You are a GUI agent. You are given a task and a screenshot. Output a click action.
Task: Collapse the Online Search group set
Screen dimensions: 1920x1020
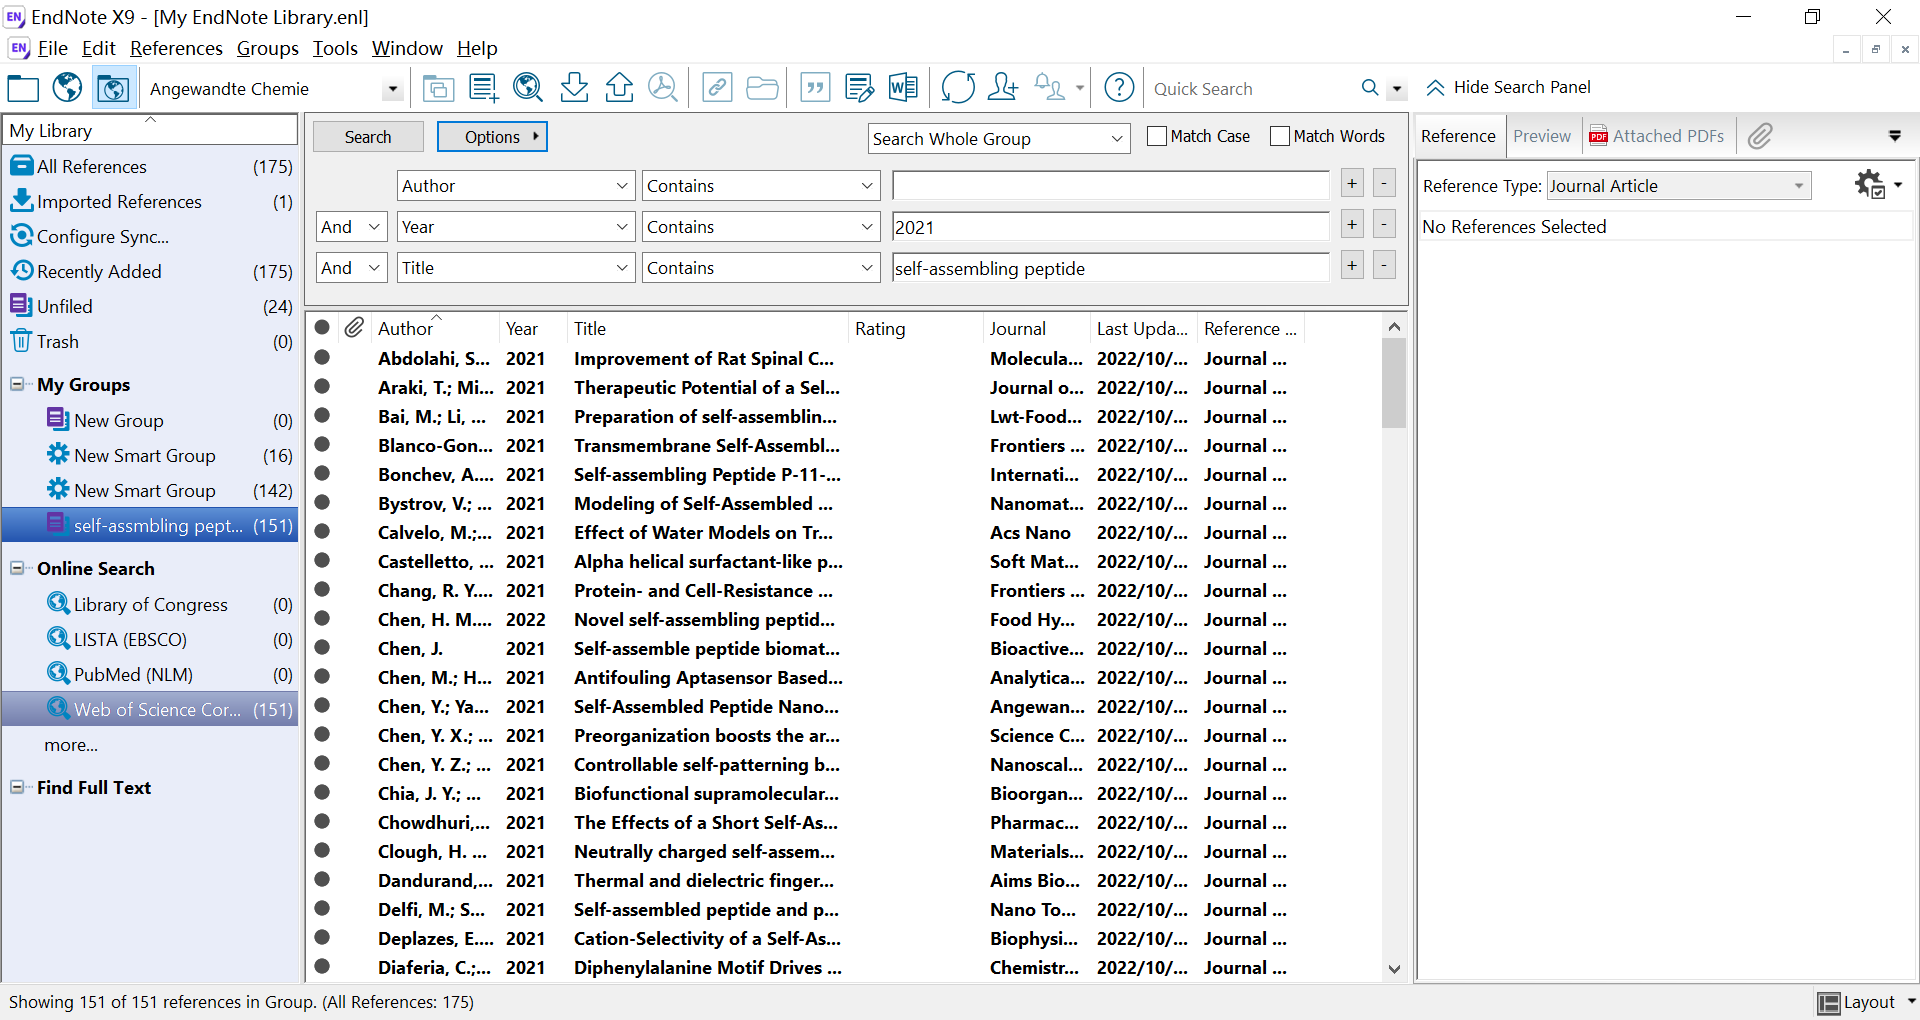click(17, 568)
